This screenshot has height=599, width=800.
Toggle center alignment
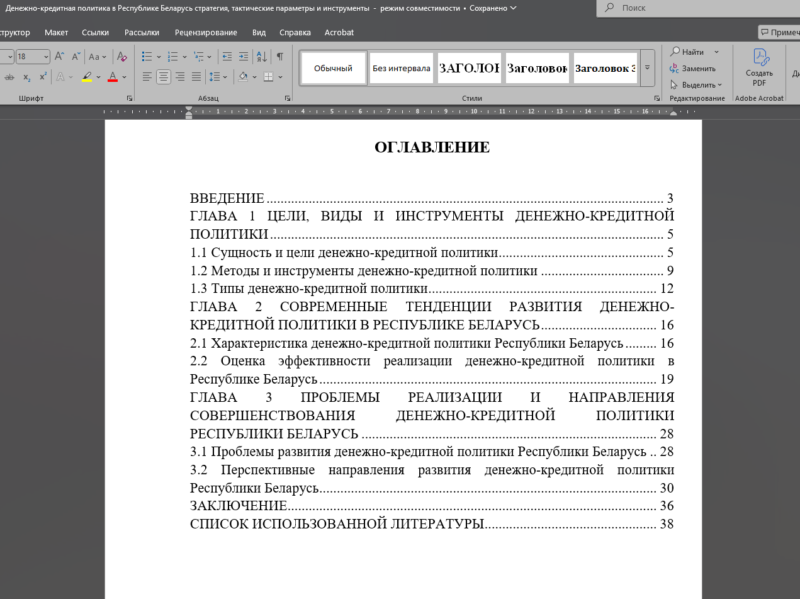coord(163,77)
